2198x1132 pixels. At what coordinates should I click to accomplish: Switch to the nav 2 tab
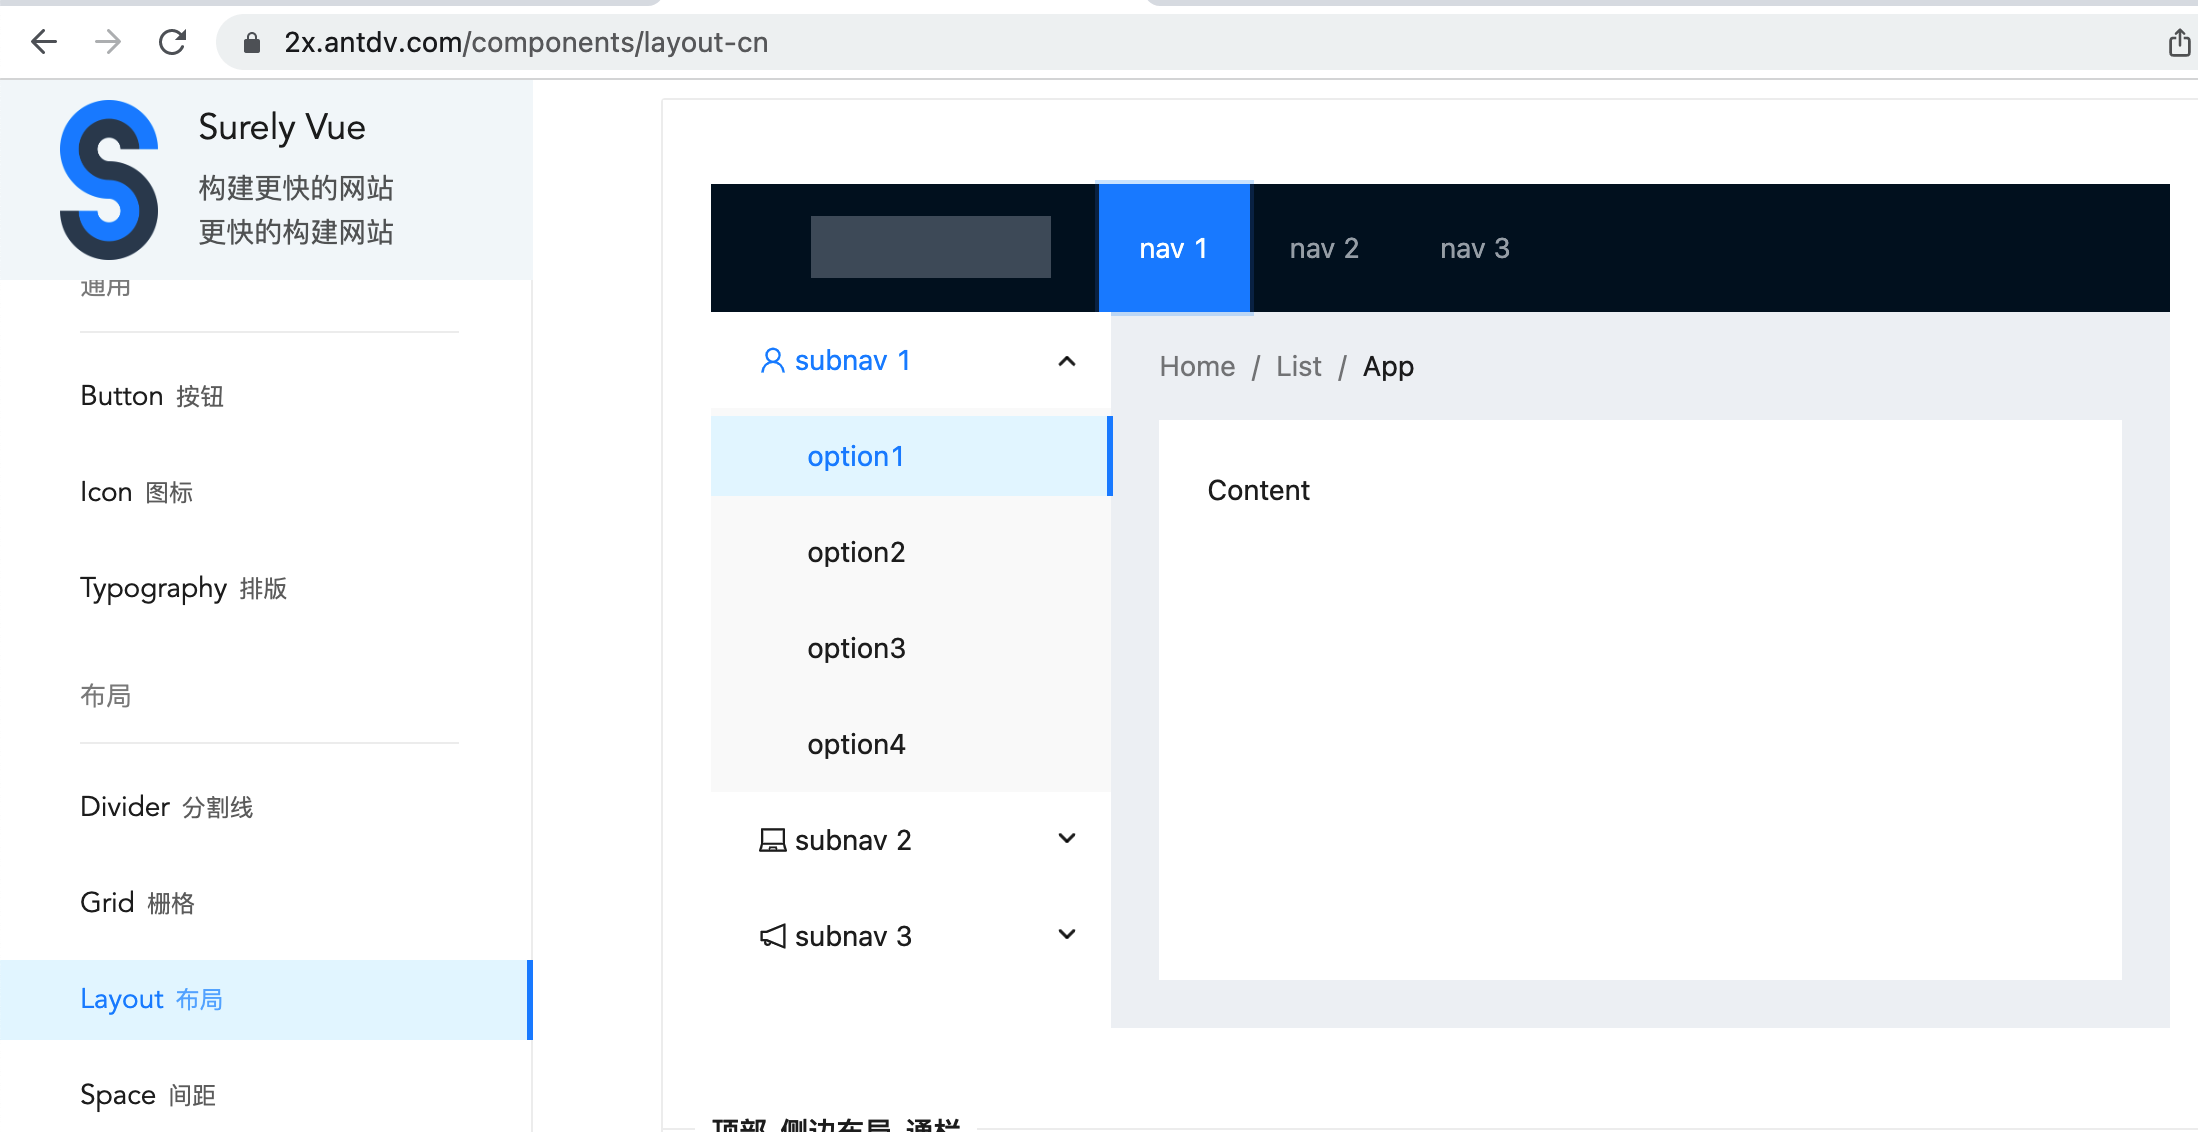[1324, 248]
